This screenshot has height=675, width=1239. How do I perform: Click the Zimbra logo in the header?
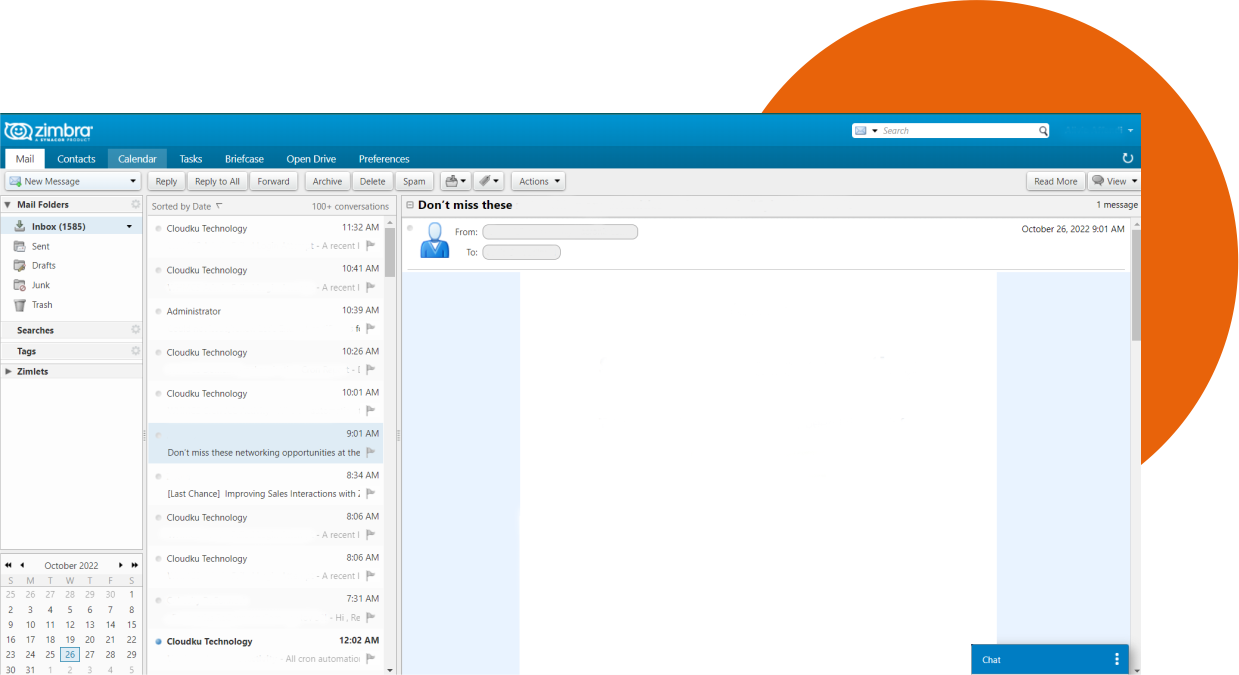point(48,131)
